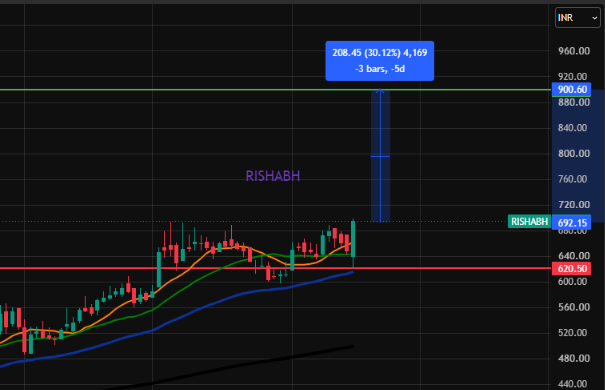Viewport: 605px width, 390px height.
Task: Click the 520.00 price axis value
Action: 572,333
